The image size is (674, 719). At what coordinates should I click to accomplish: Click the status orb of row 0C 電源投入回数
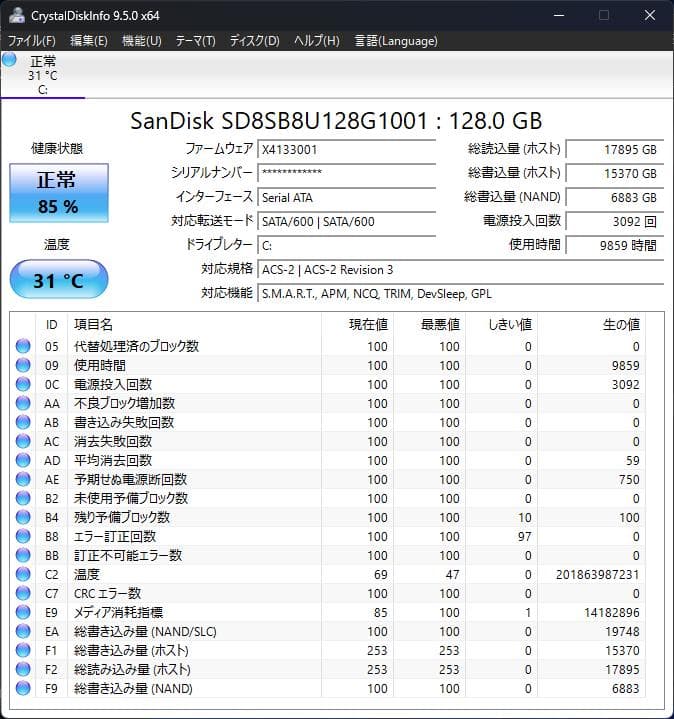pos(23,384)
